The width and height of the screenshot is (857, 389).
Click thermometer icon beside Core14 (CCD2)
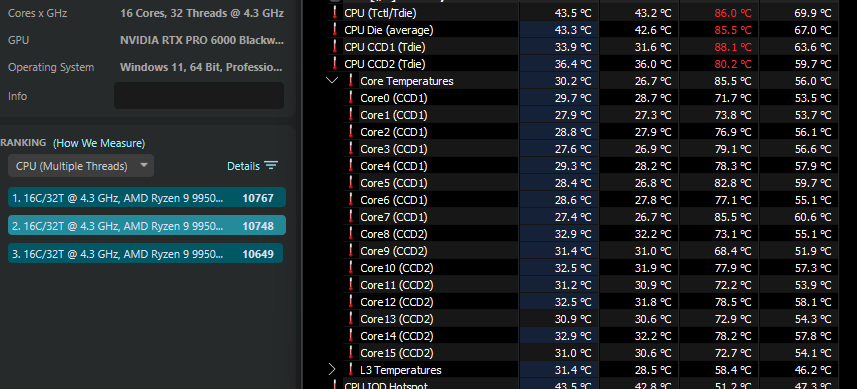(351, 335)
